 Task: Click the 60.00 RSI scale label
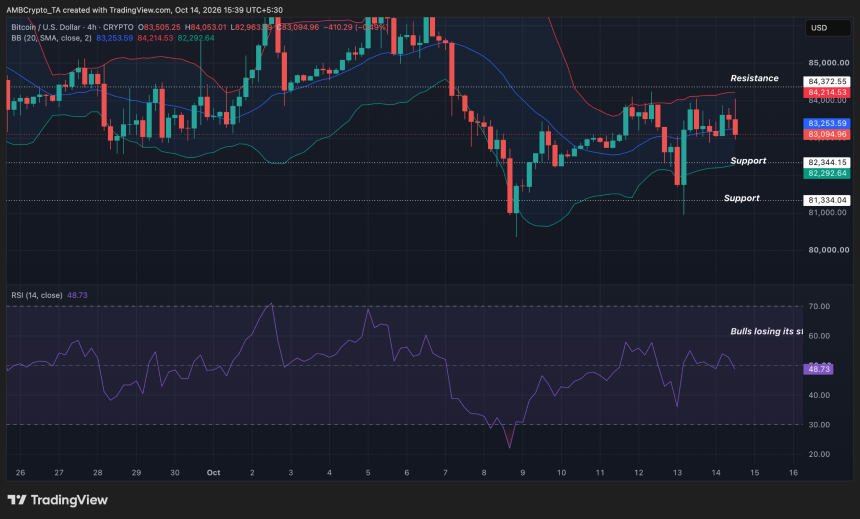[819, 336]
